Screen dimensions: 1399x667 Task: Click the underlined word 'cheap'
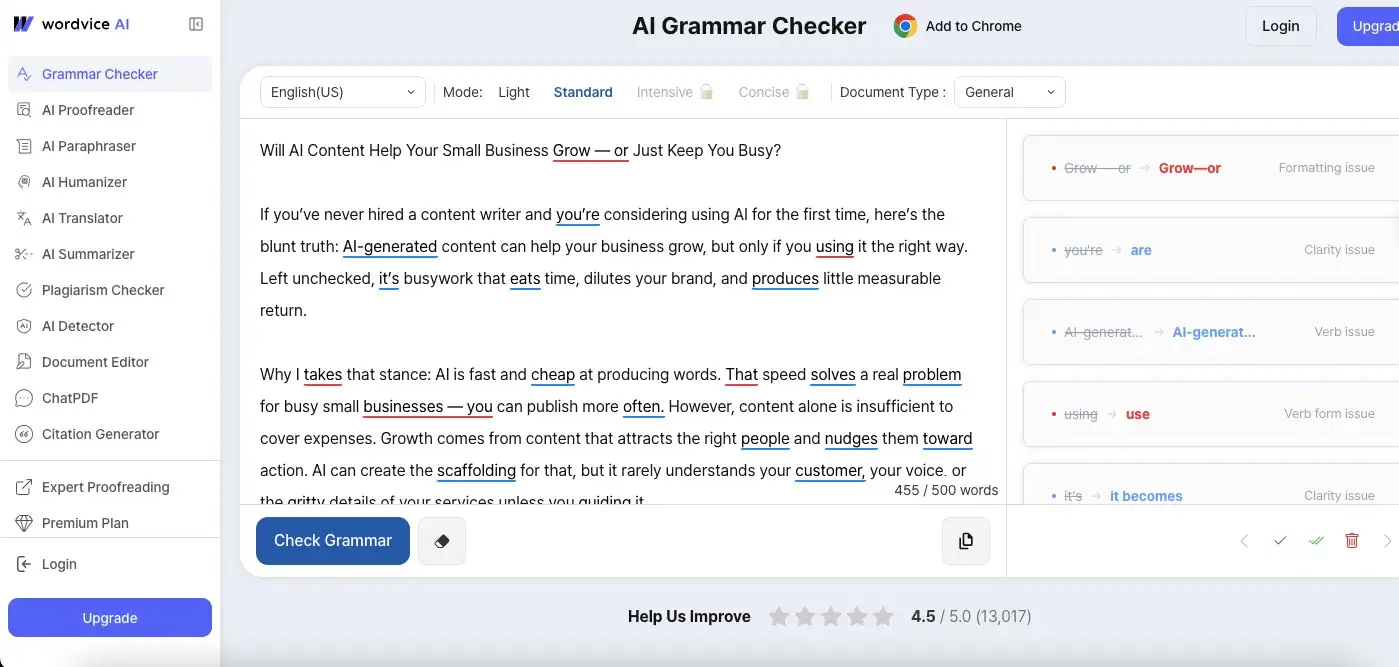(x=553, y=375)
